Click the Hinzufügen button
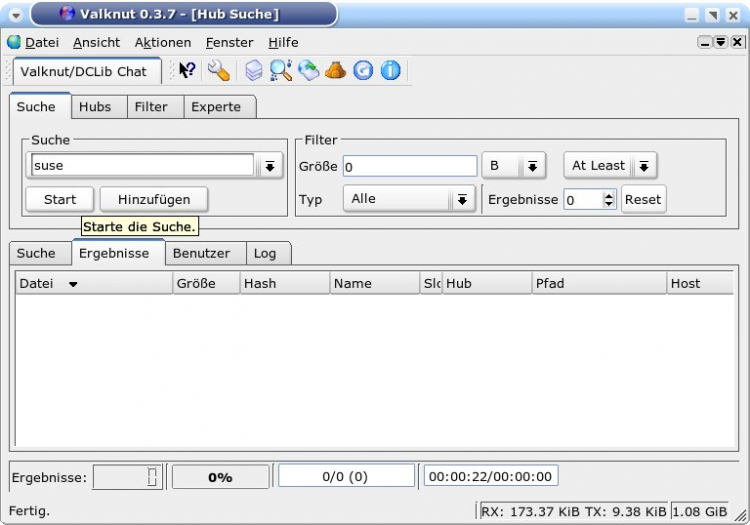The width and height of the screenshot is (750, 525). pos(154,199)
